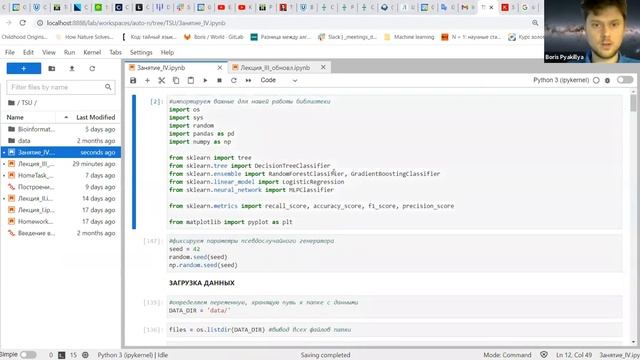
Task: Click the TSU breadcrumb folder
Action: coord(27,103)
